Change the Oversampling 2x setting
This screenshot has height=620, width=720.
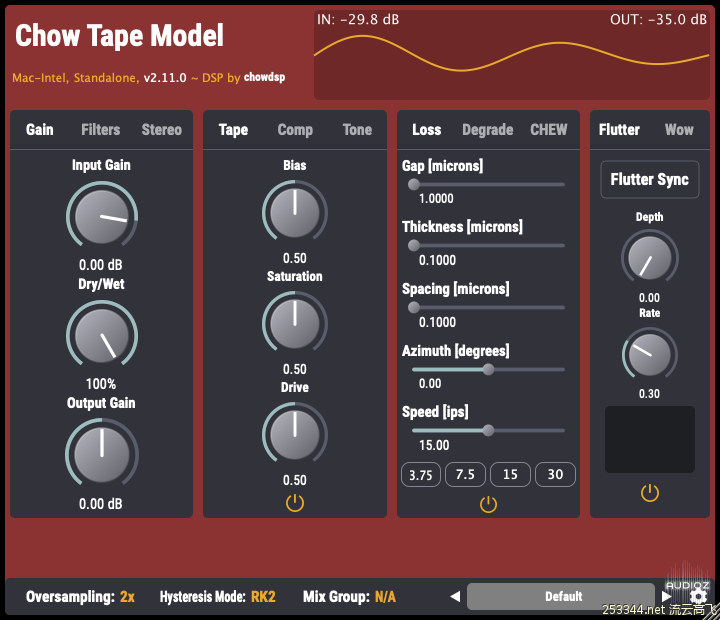[x=80, y=597]
